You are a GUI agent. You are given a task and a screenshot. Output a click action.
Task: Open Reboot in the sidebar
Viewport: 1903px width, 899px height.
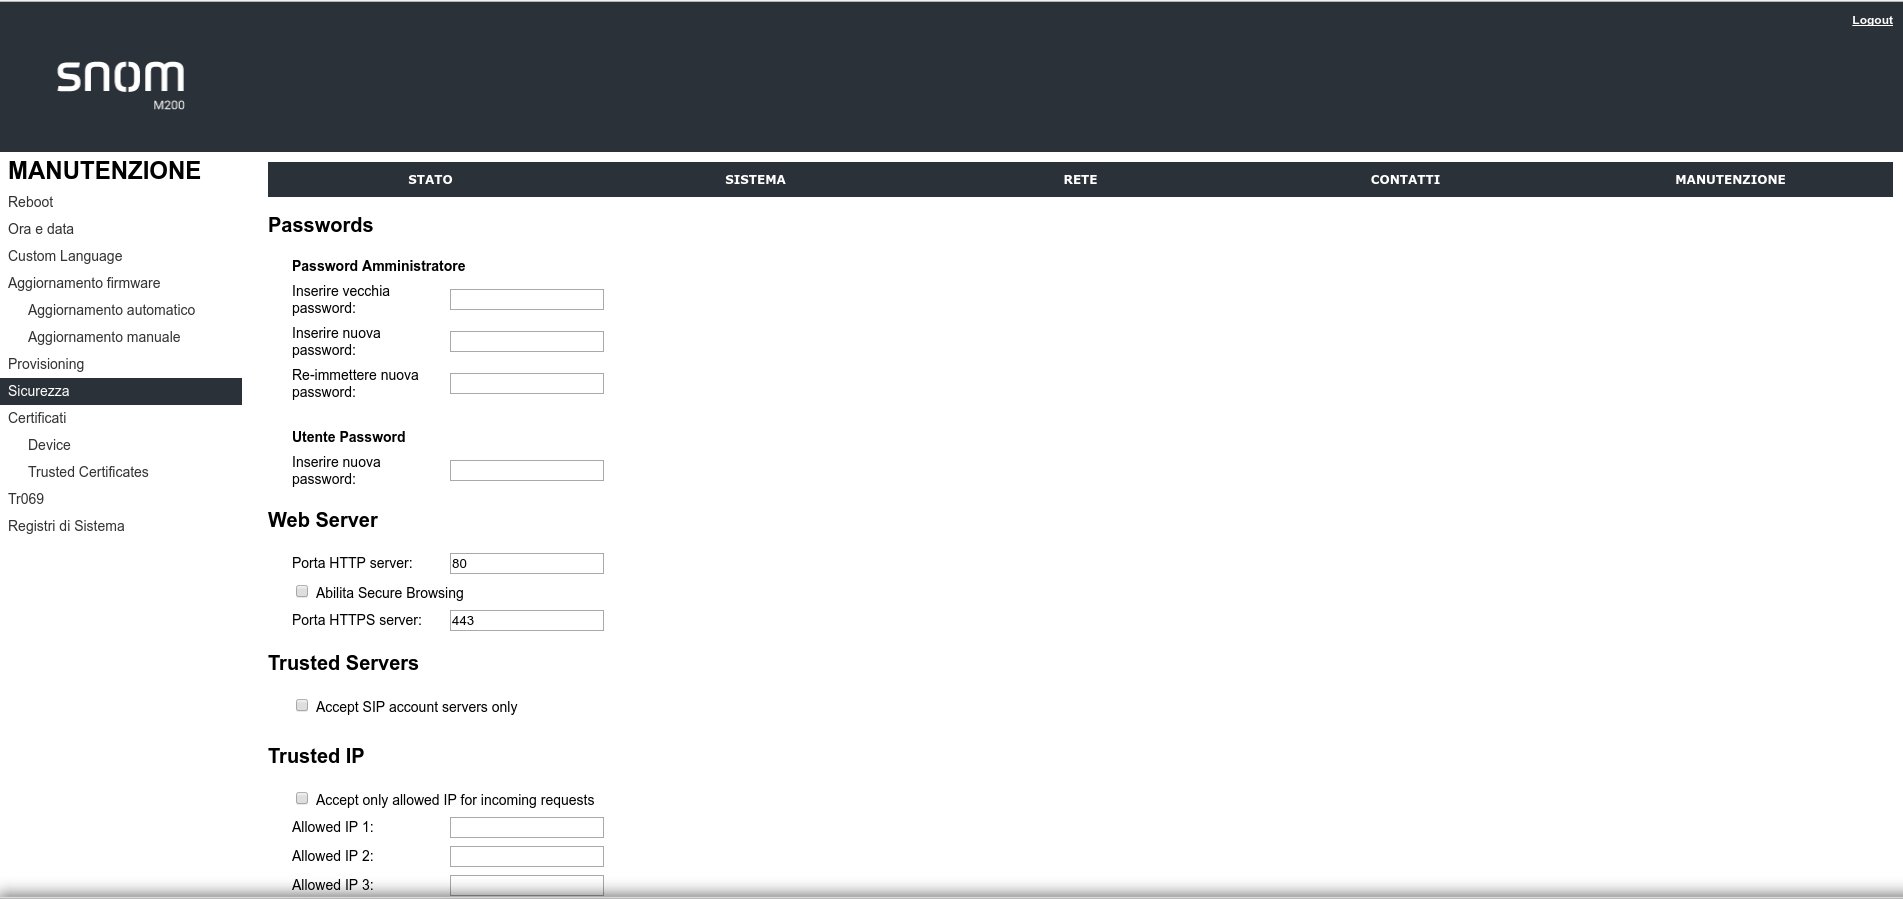click(31, 202)
